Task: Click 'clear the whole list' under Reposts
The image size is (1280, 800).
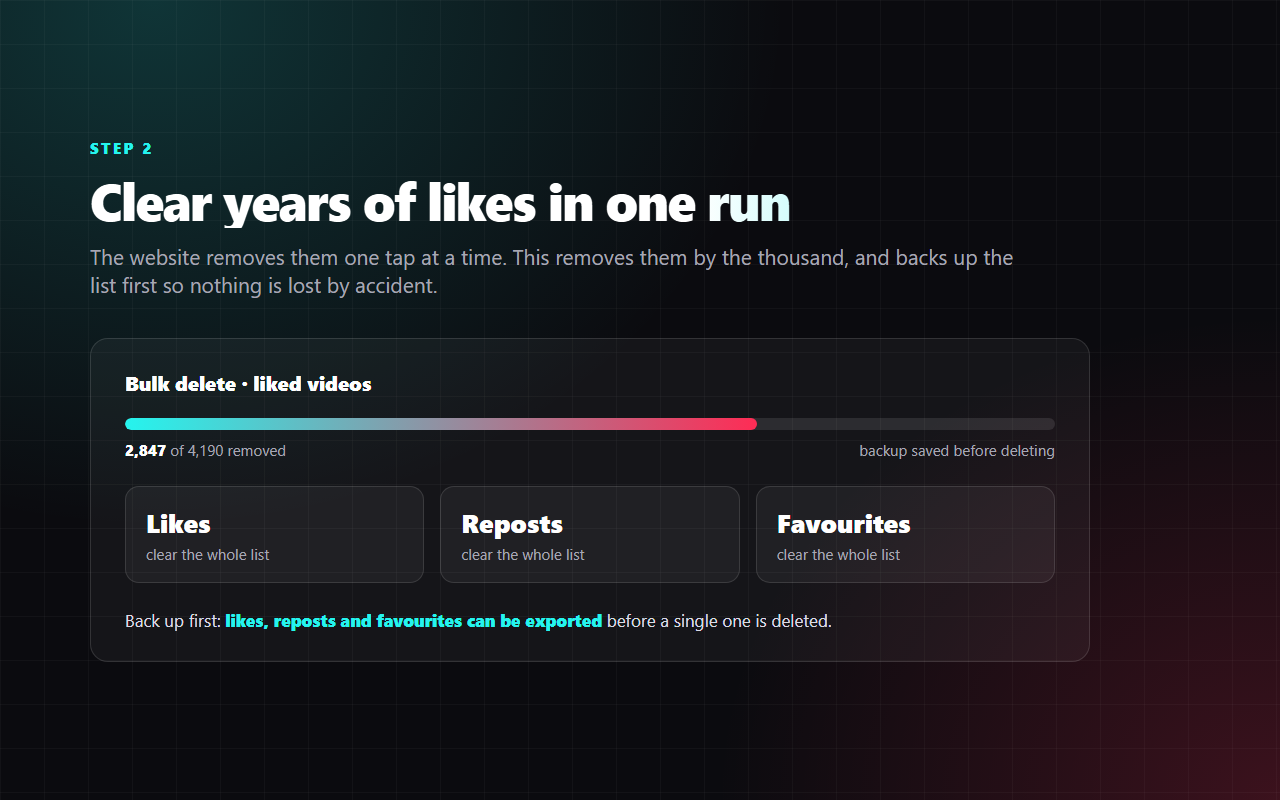Action: click(523, 555)
